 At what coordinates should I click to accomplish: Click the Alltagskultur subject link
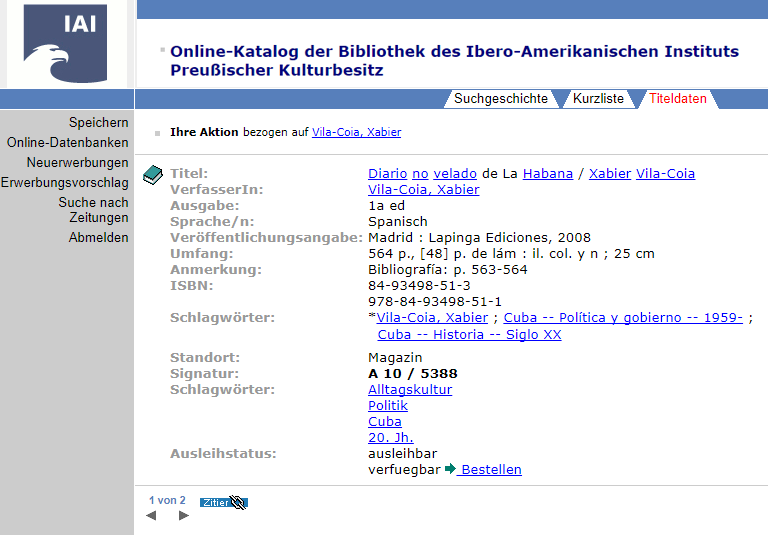point(410,389)
